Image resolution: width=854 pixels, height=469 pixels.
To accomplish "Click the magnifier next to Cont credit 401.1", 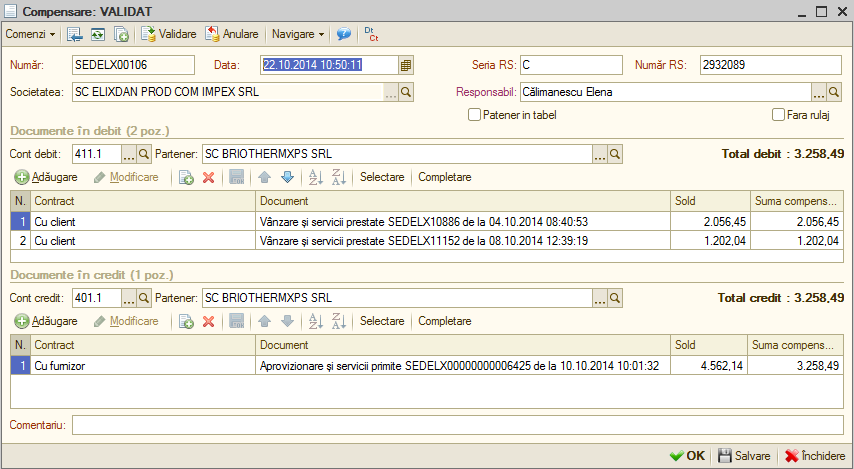I will pos(143,298).
